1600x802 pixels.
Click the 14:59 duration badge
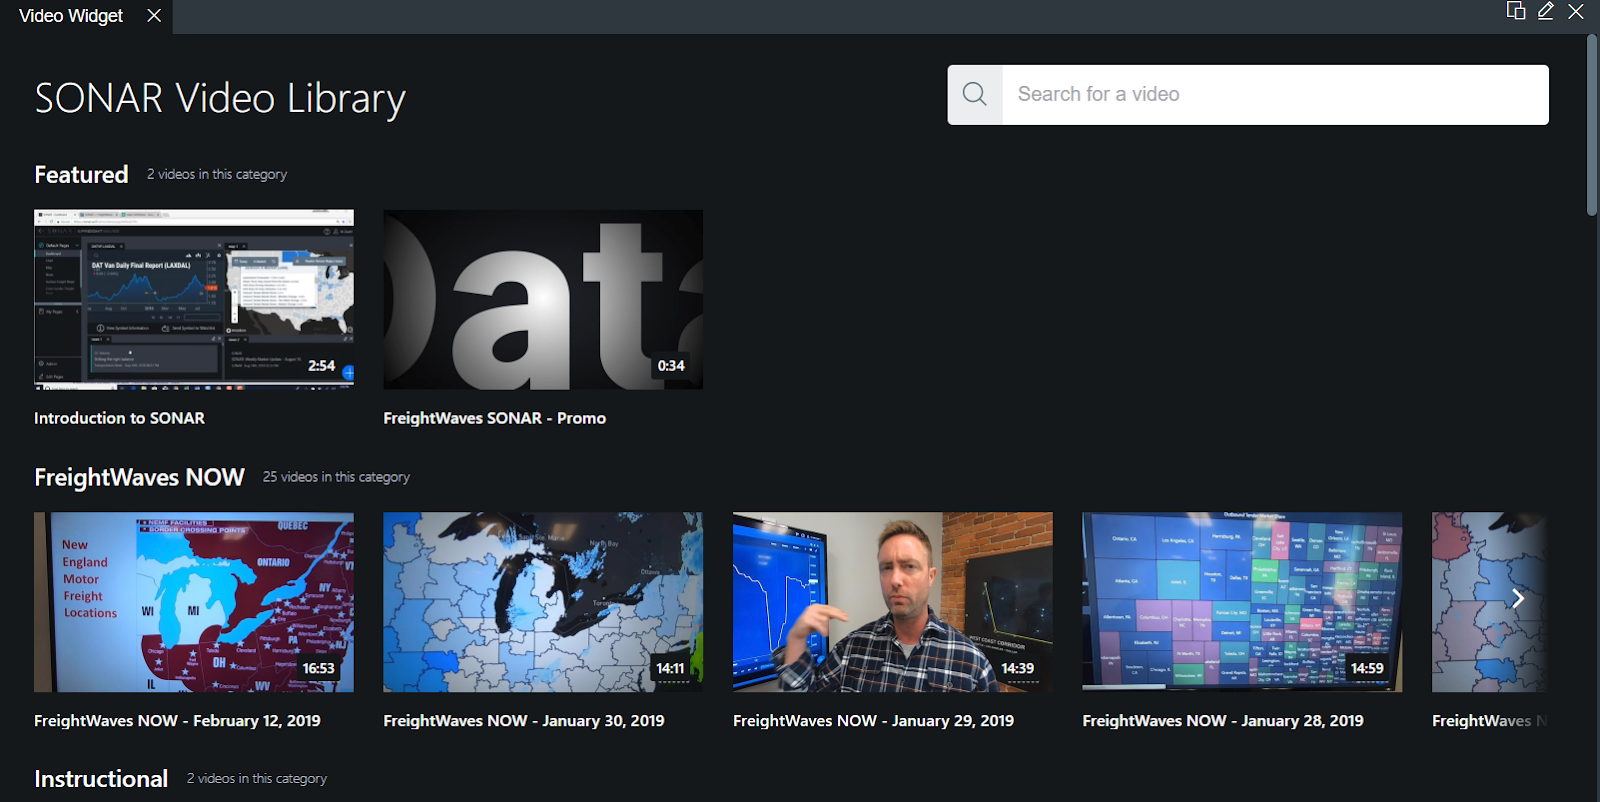pyautogui.click(x=1367, y=668)
